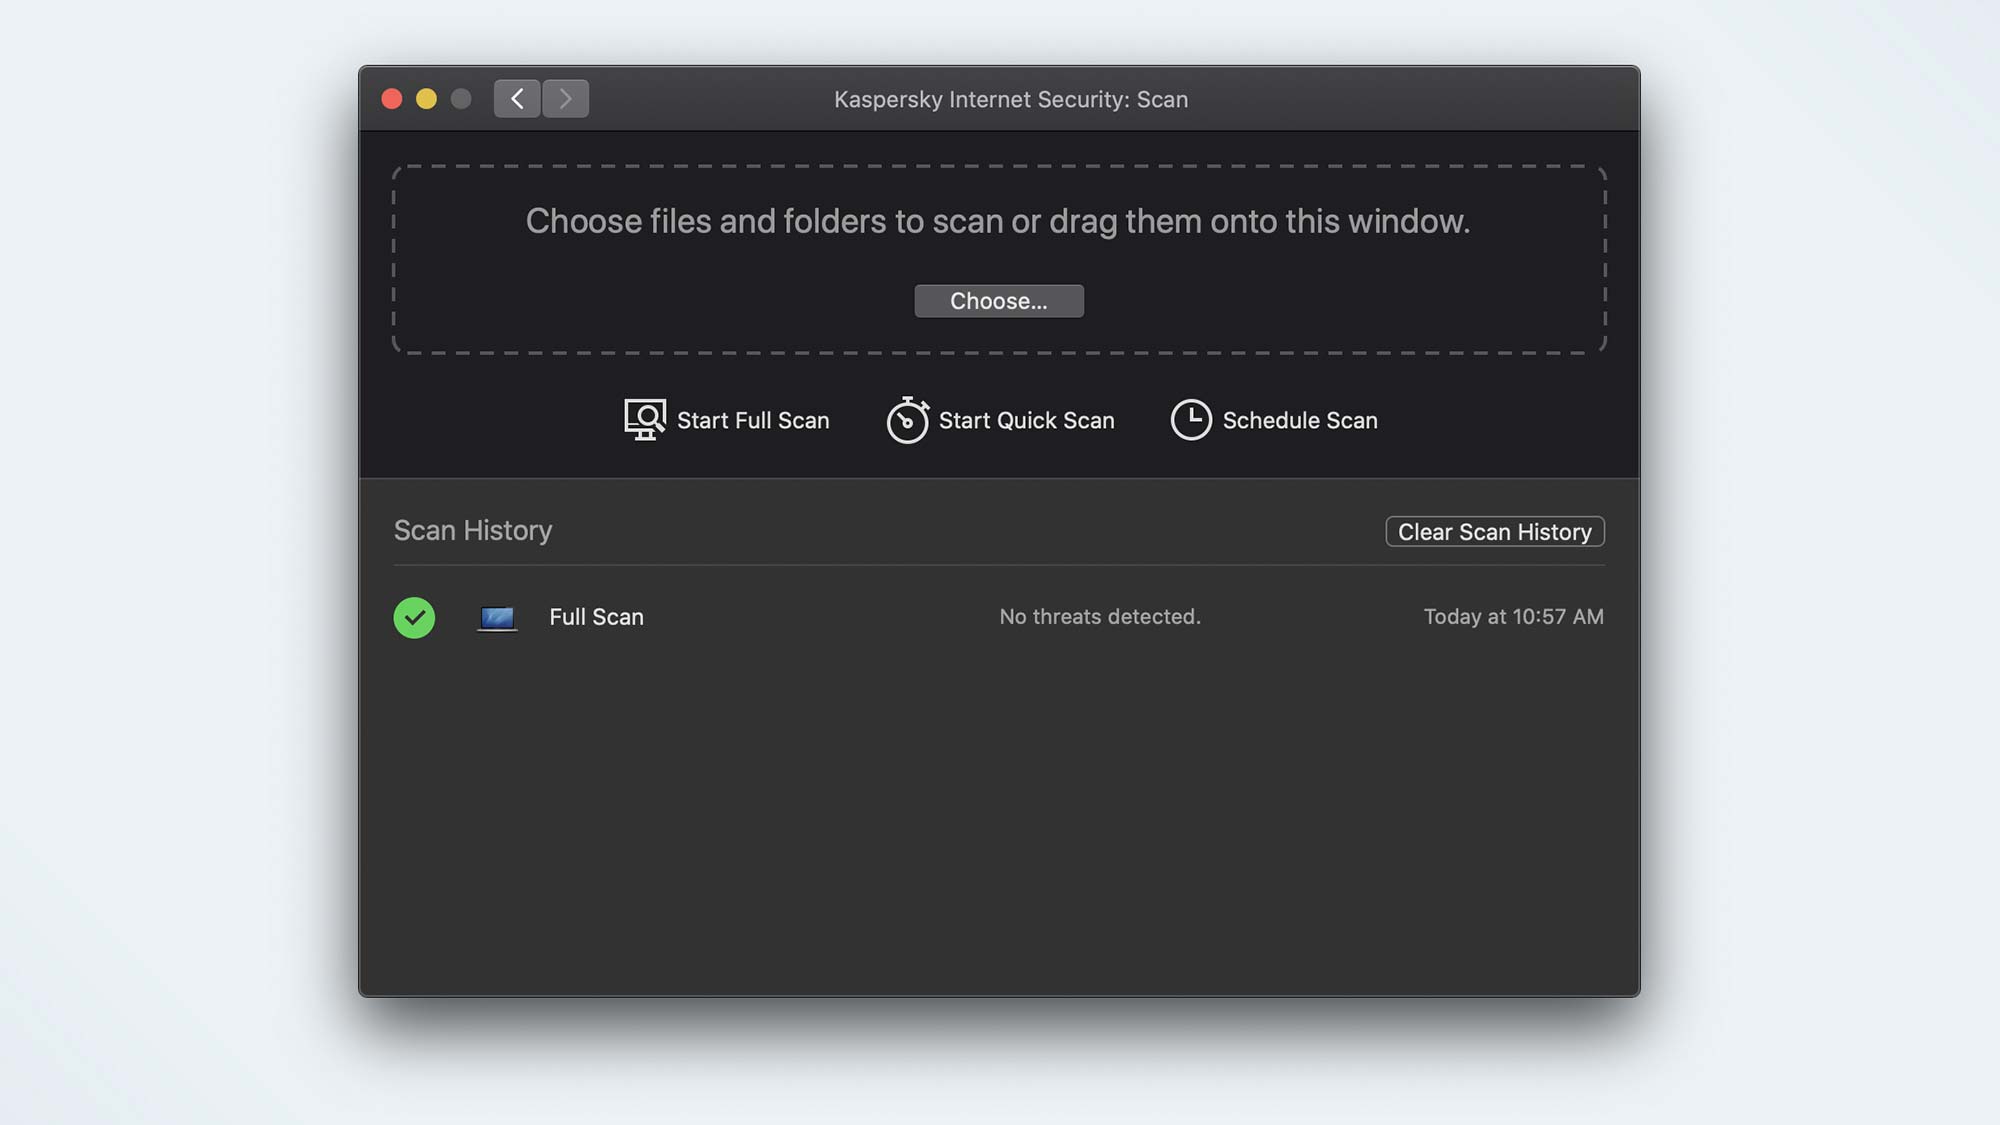
Task: Click the Start Full Scan monitor icon
Action: pyautogui.click(x=645, y=420)
